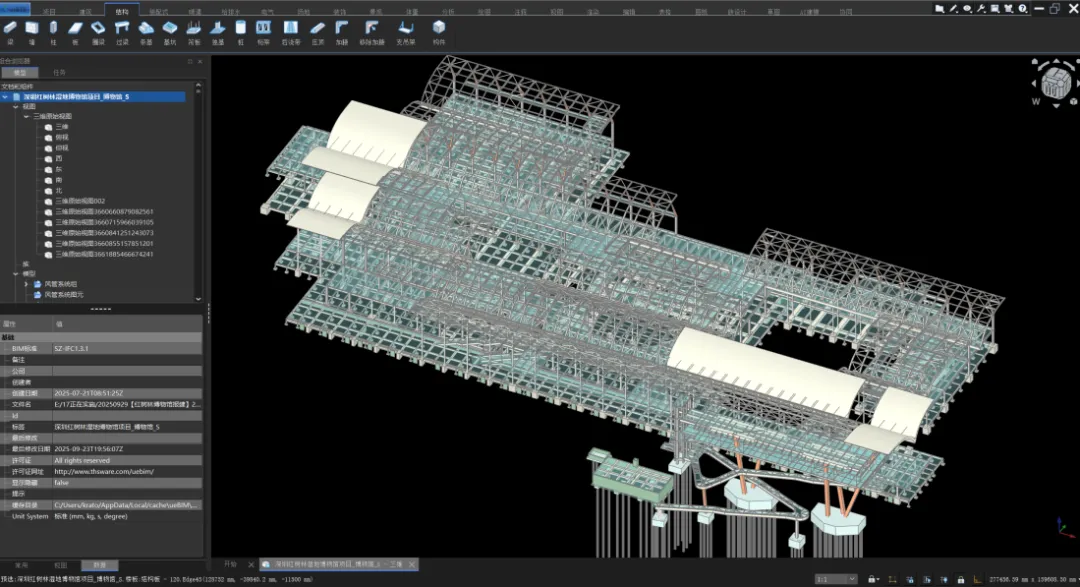Select the 后浇带 post-cast strip tool

[291, 32]
